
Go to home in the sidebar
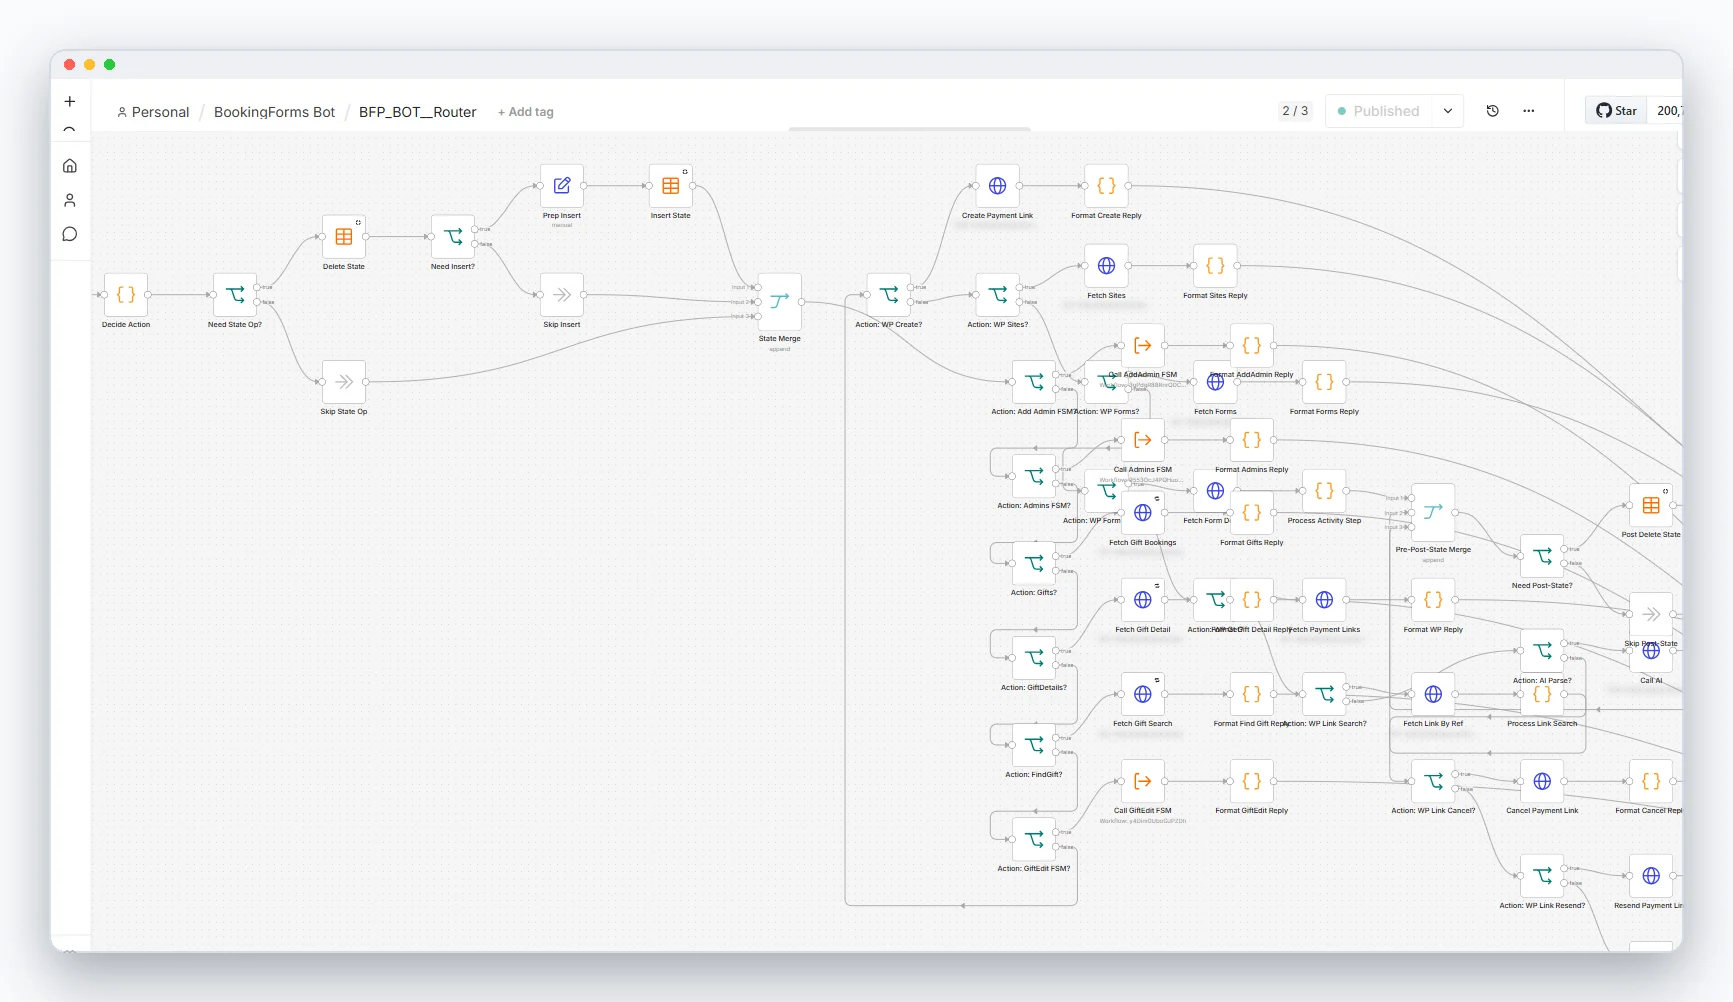pyautogui.click(x=70, y=166)
